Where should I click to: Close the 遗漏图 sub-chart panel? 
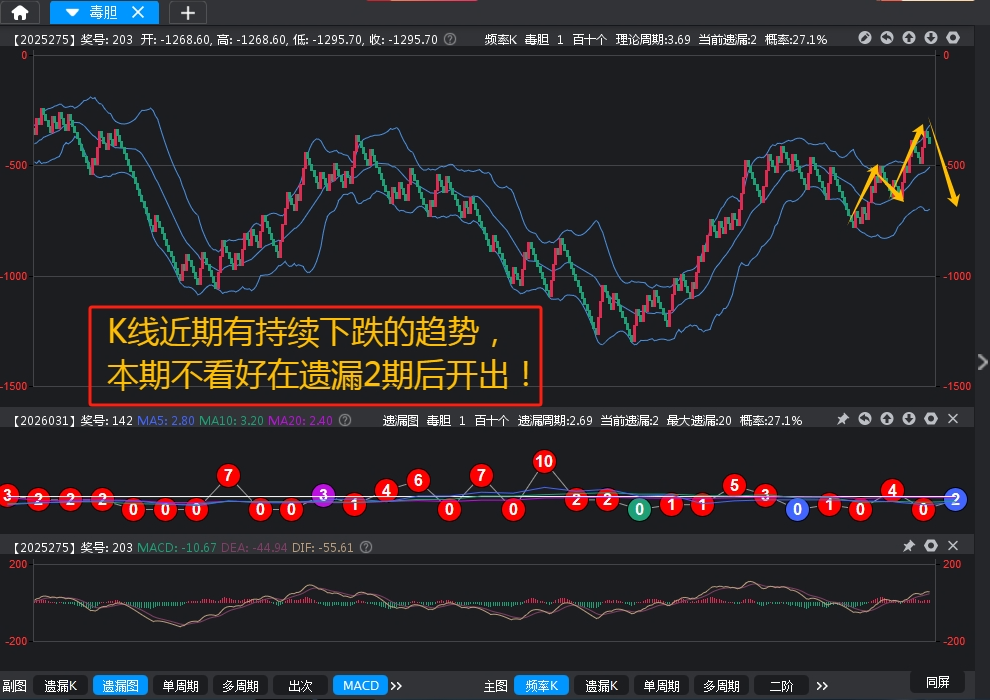pos(953,419)
